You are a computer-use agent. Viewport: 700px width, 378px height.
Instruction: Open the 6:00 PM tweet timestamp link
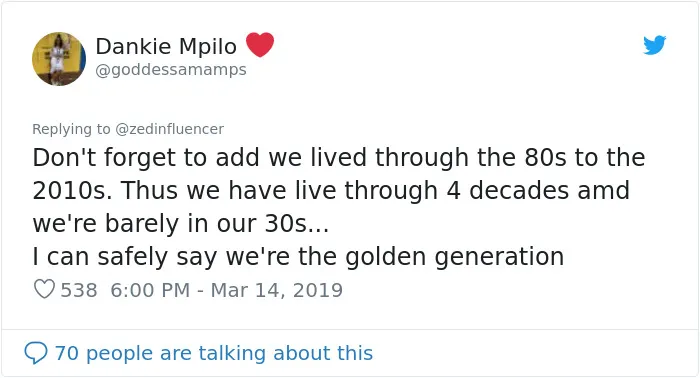[150, 290]
